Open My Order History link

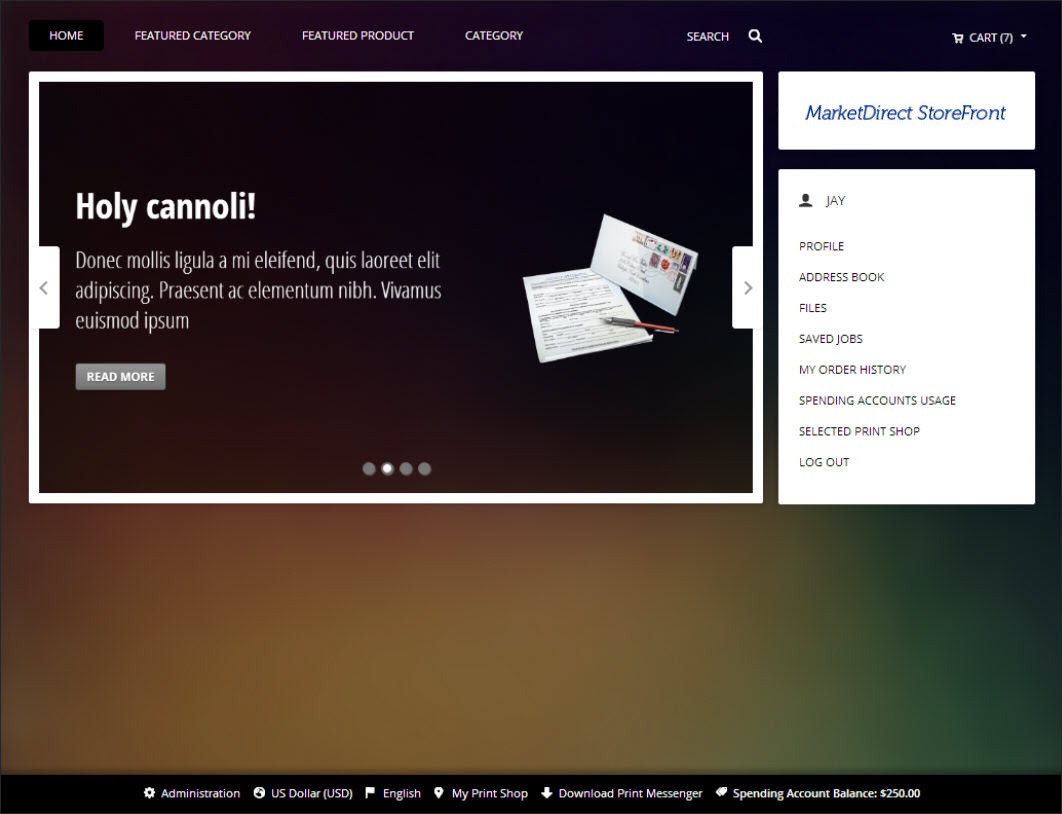[852, 370]
